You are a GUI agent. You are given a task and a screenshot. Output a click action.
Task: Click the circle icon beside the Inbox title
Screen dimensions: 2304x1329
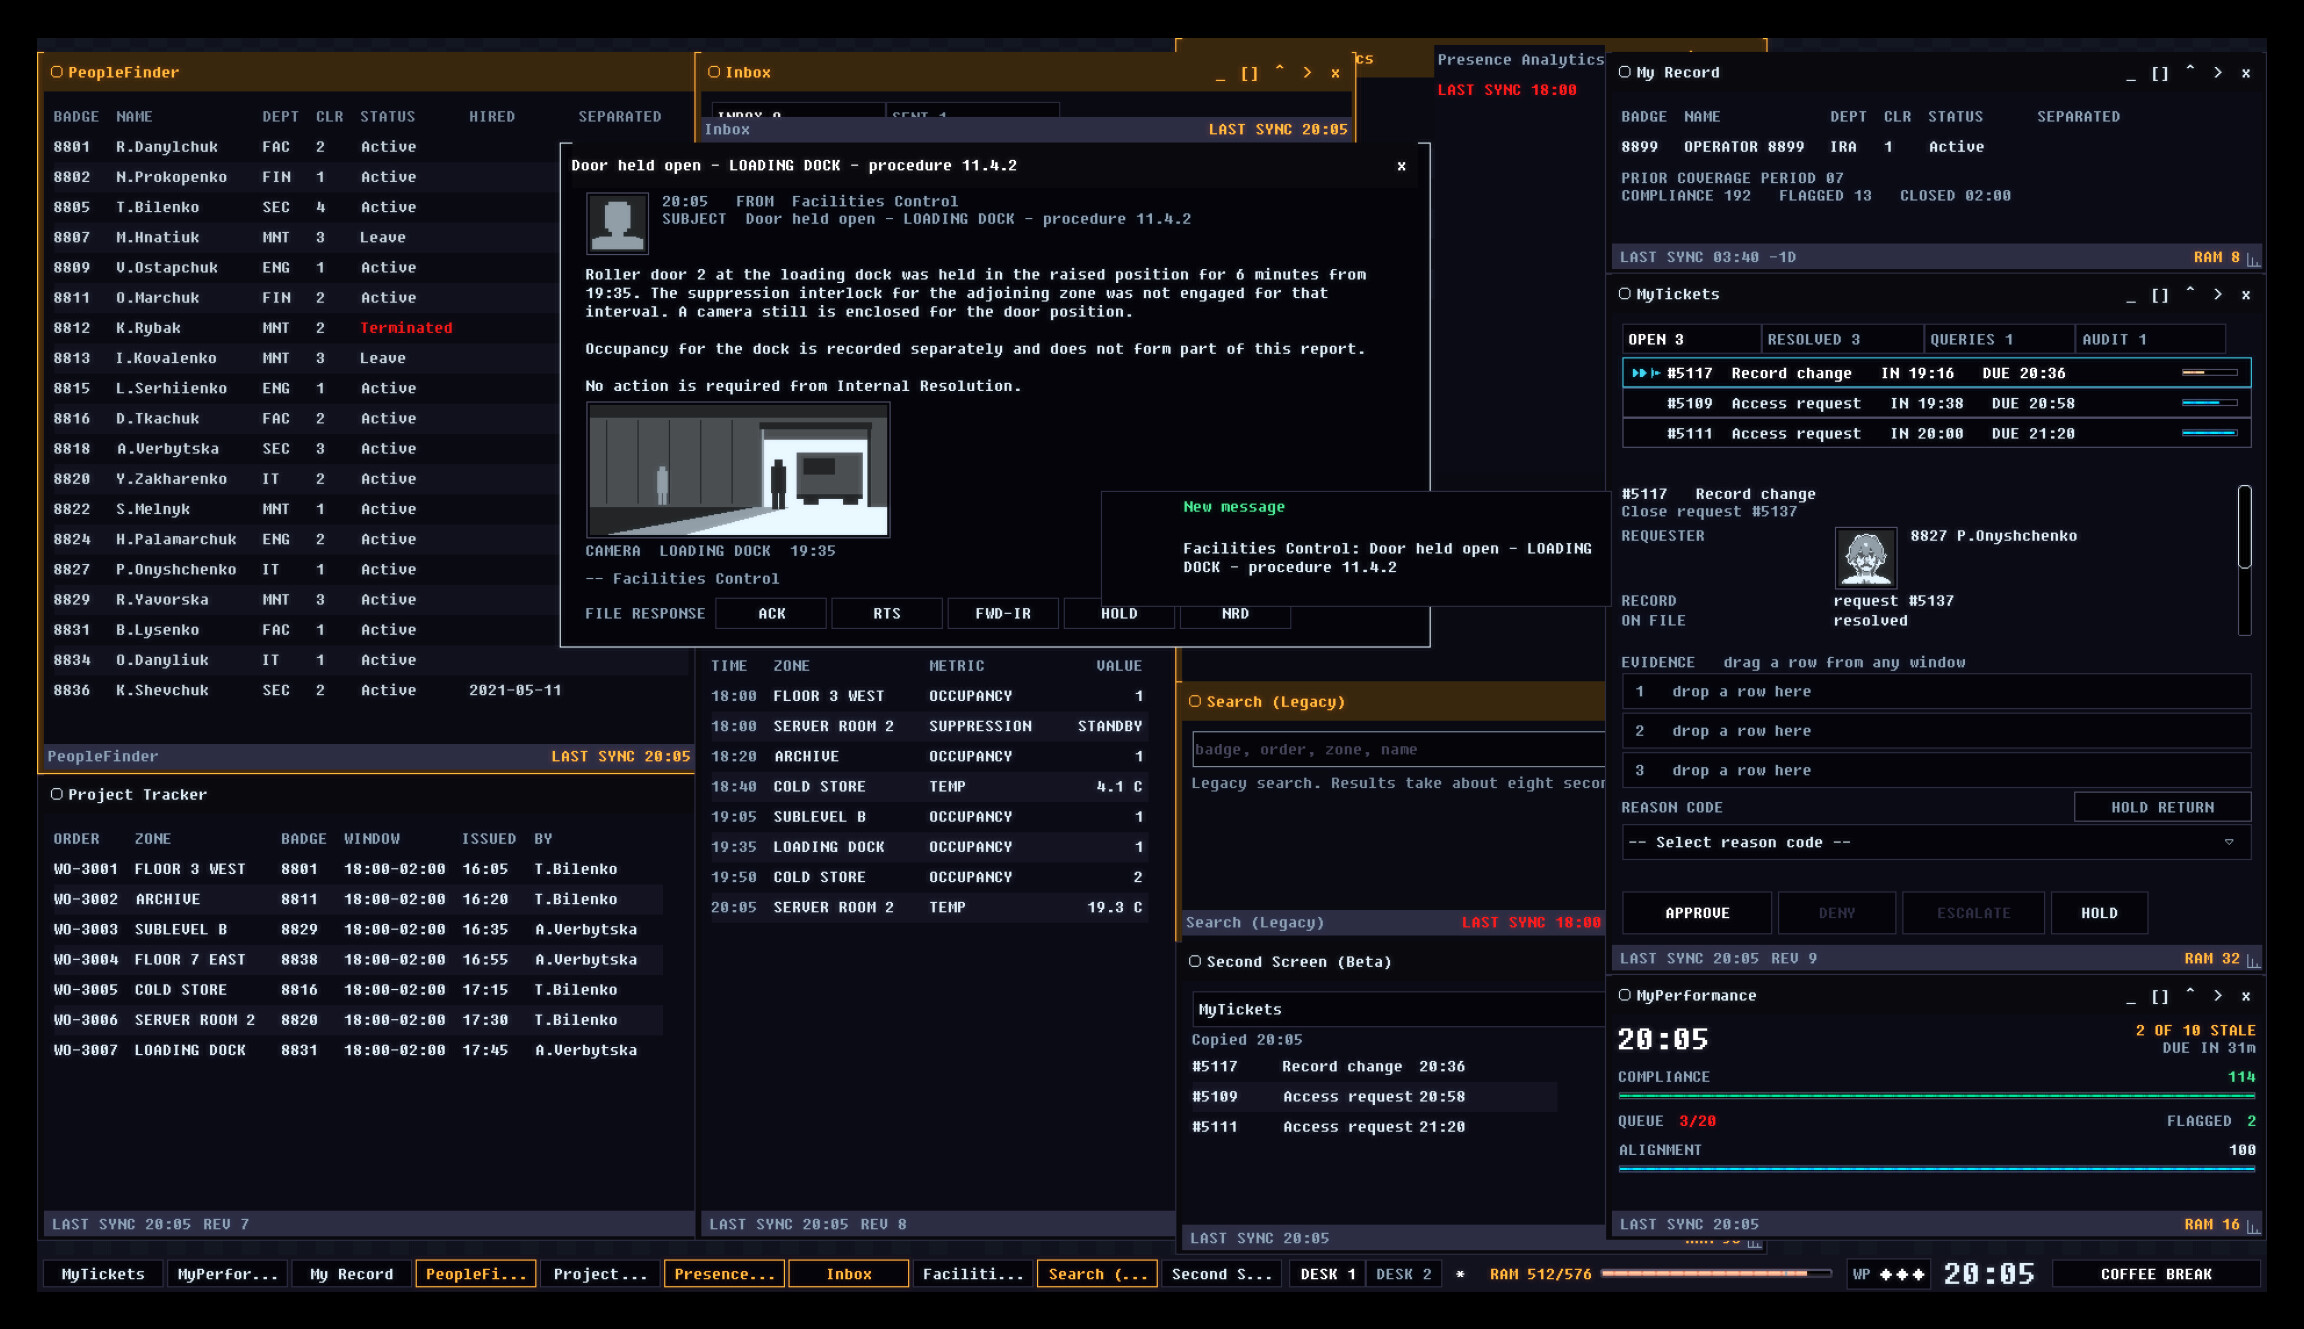pyautogui.click(x=714, y=72)
